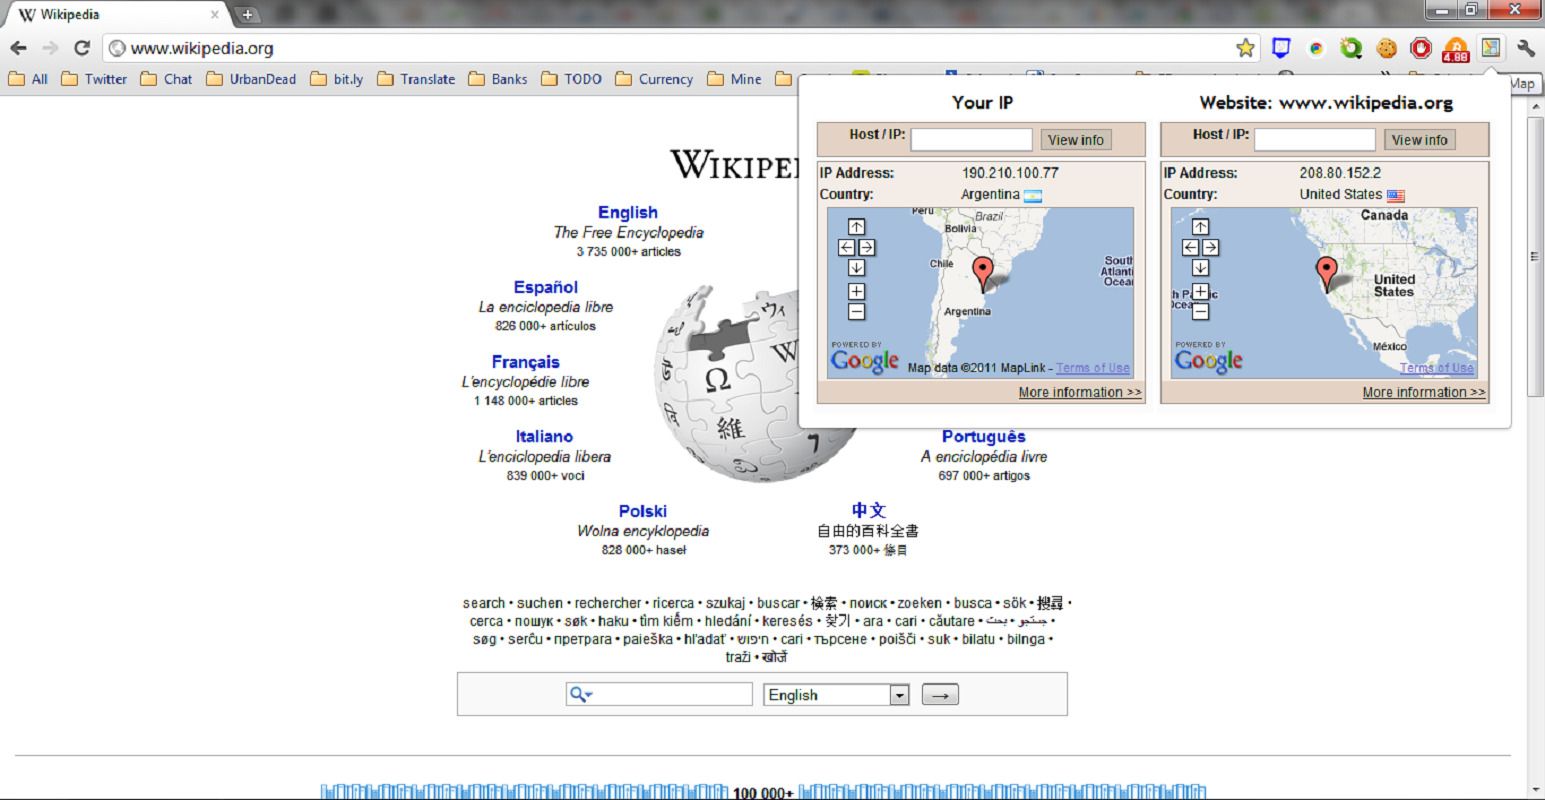Pan the Your IP map up
The width and height of the screenshot is (1545, 800).
856,227
